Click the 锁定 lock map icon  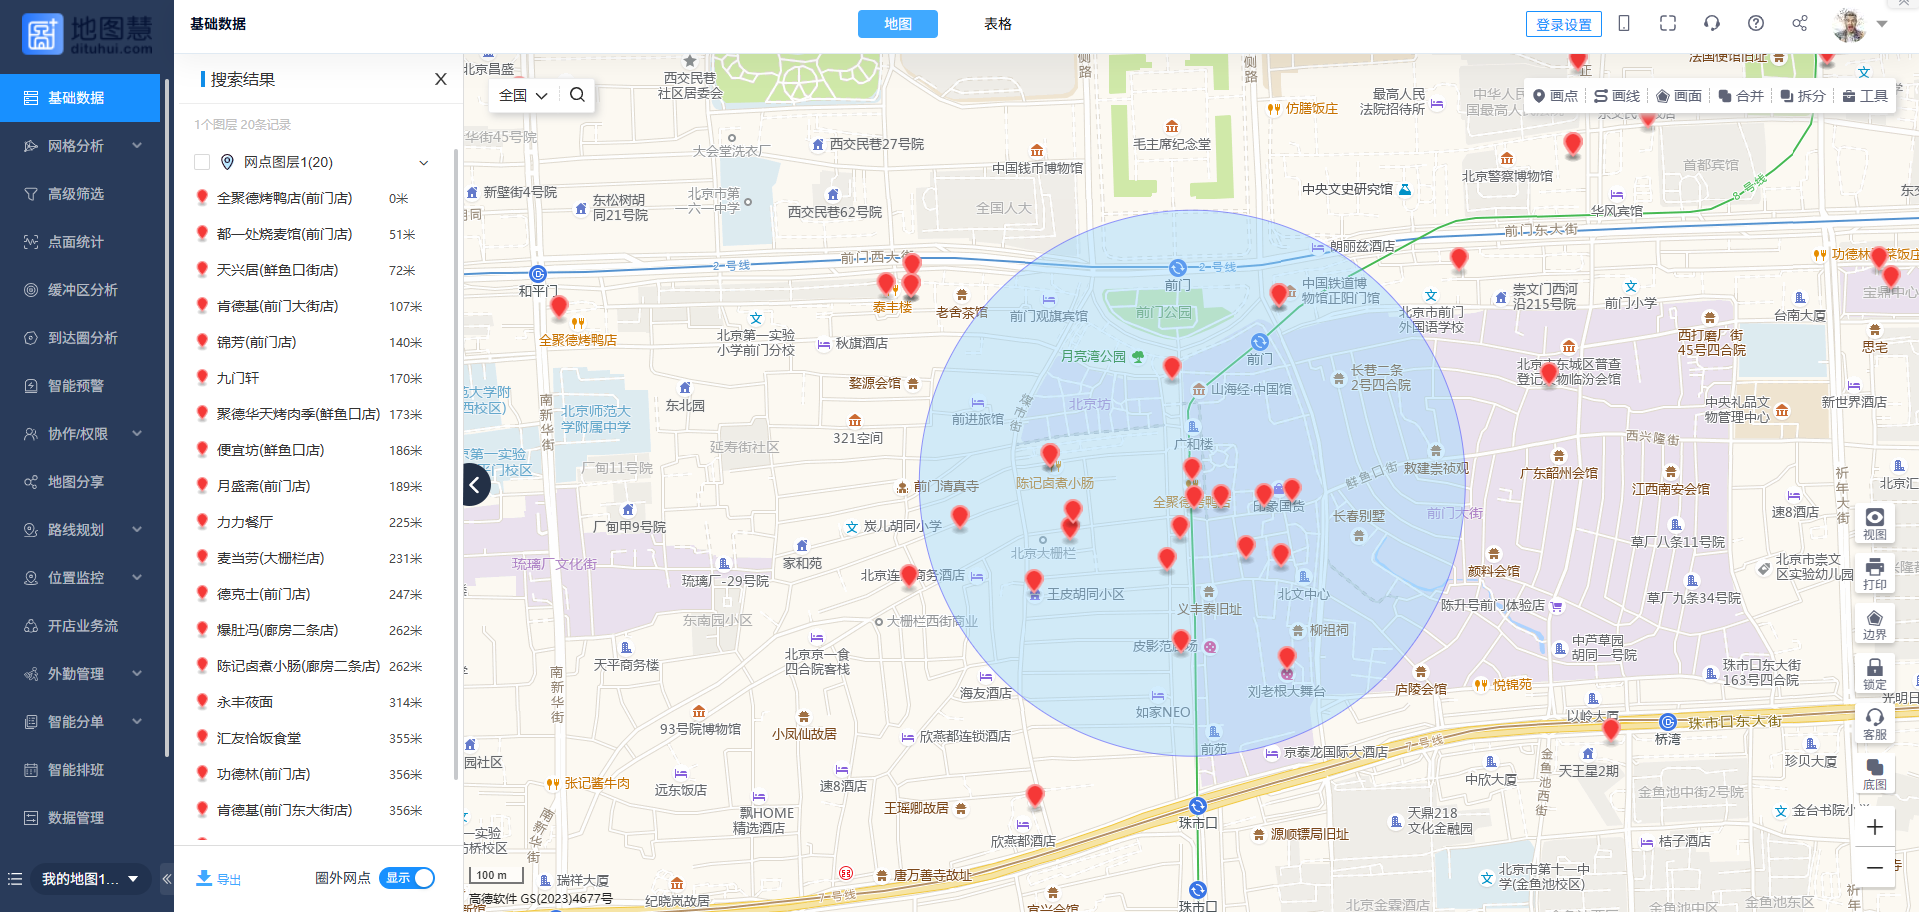tap(1874, 673)
